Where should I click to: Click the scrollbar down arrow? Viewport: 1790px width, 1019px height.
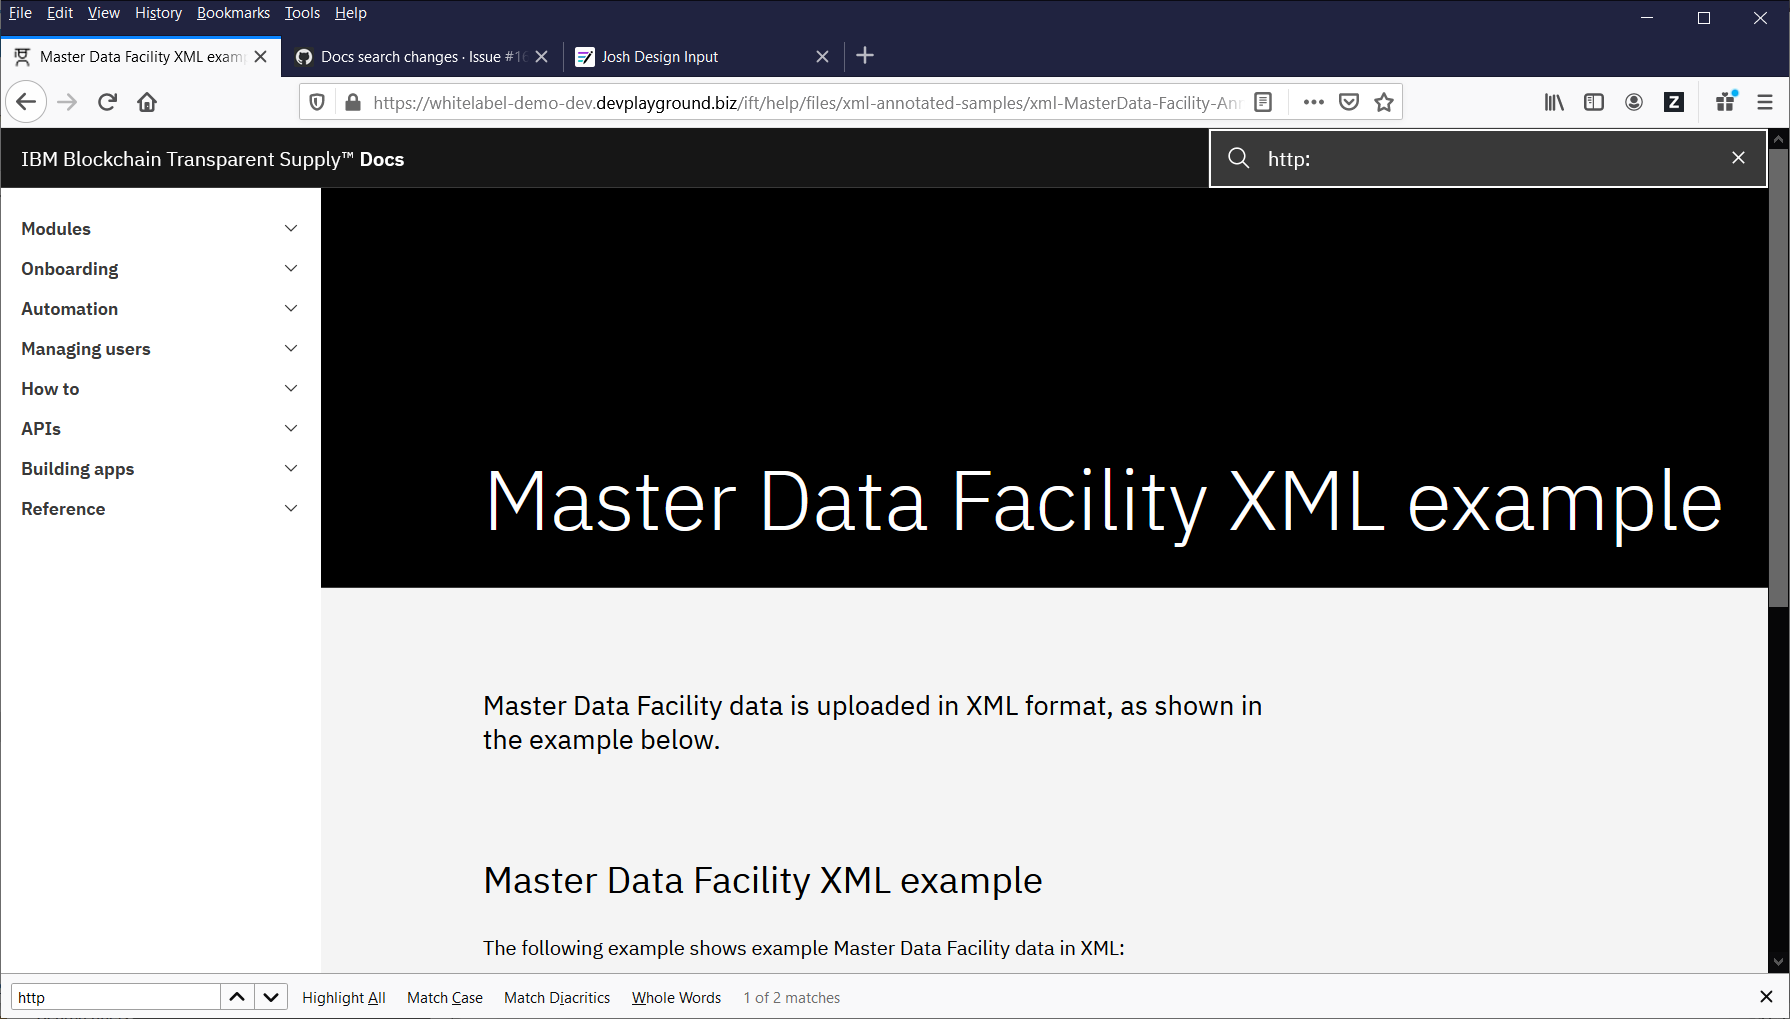(1778, 962)
